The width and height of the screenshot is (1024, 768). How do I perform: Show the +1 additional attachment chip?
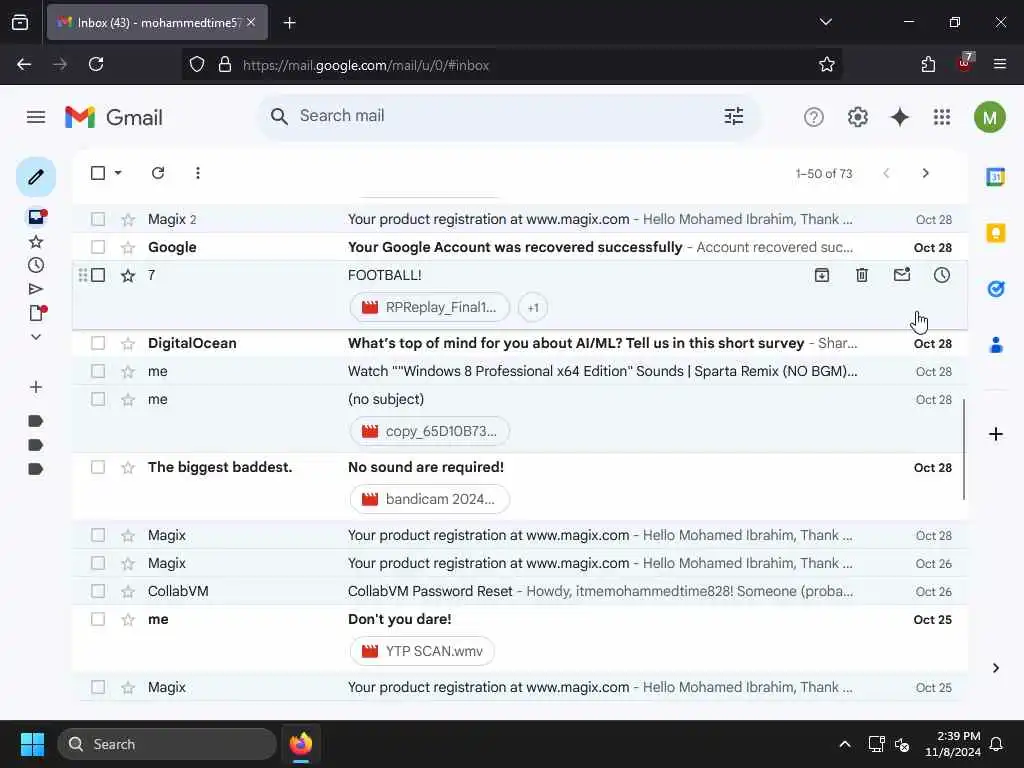pyautogui.click(x=533, y=308)
